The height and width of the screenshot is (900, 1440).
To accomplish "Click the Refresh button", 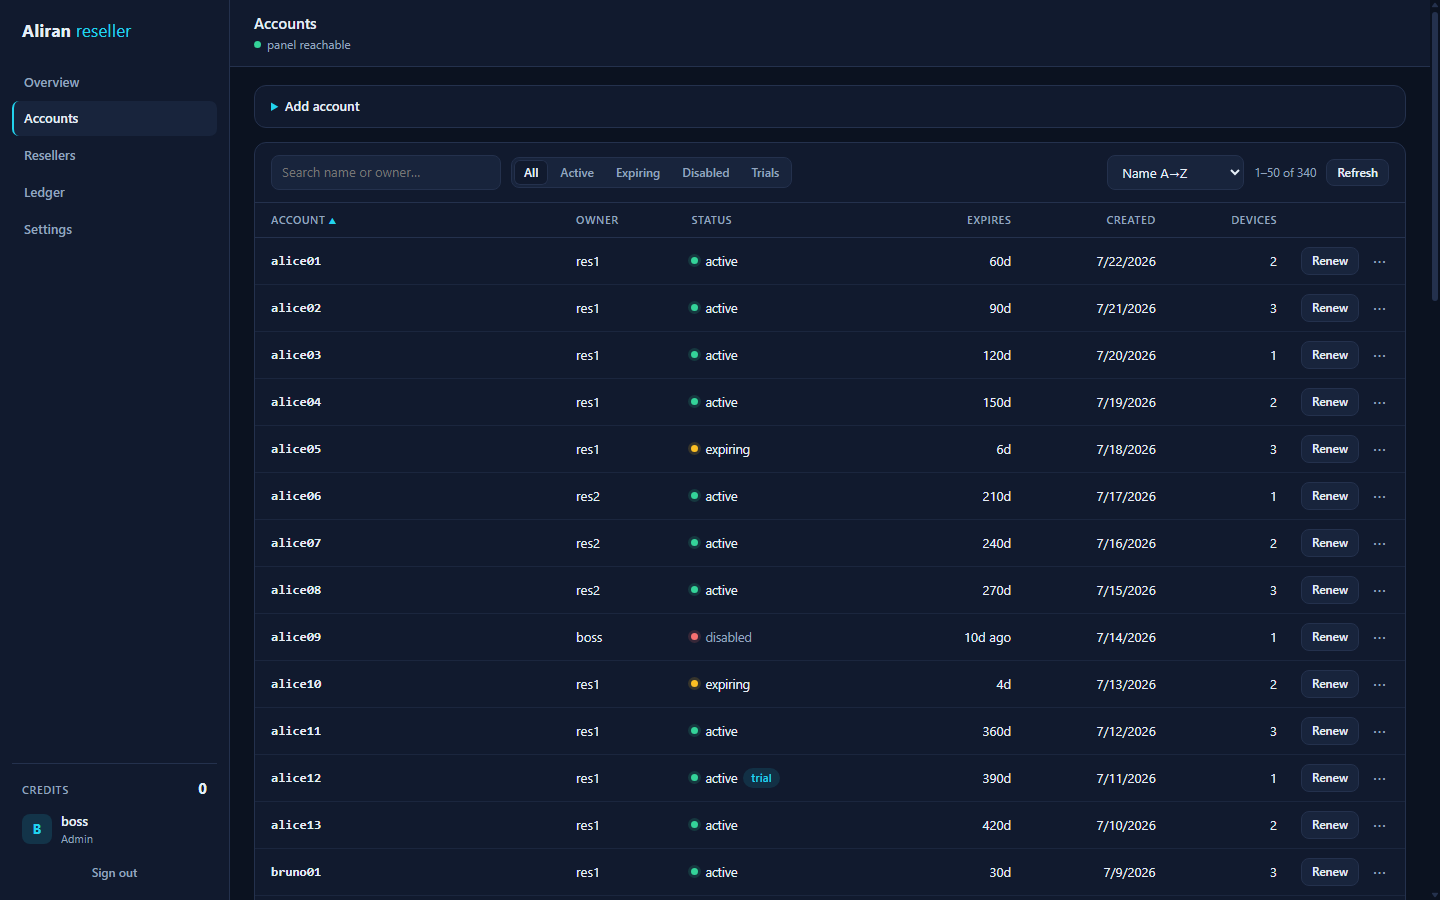I will [x=1357, y=173].
